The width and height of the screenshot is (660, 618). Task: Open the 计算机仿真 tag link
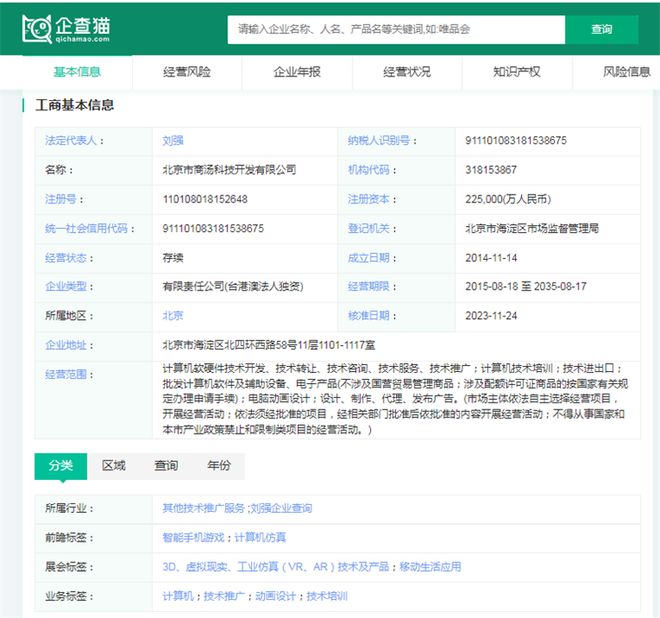pos(260,538)
